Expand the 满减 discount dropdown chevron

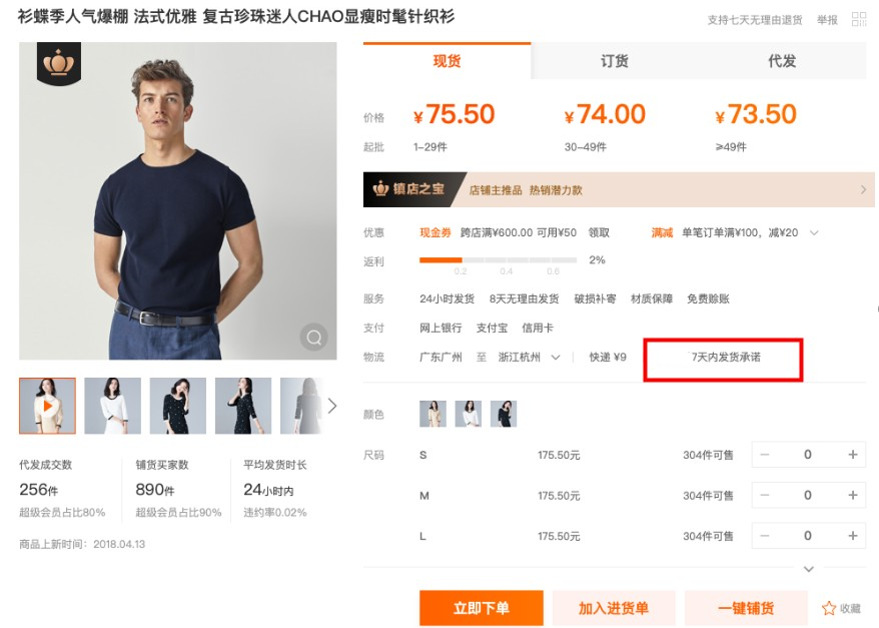tap(814, 233)
